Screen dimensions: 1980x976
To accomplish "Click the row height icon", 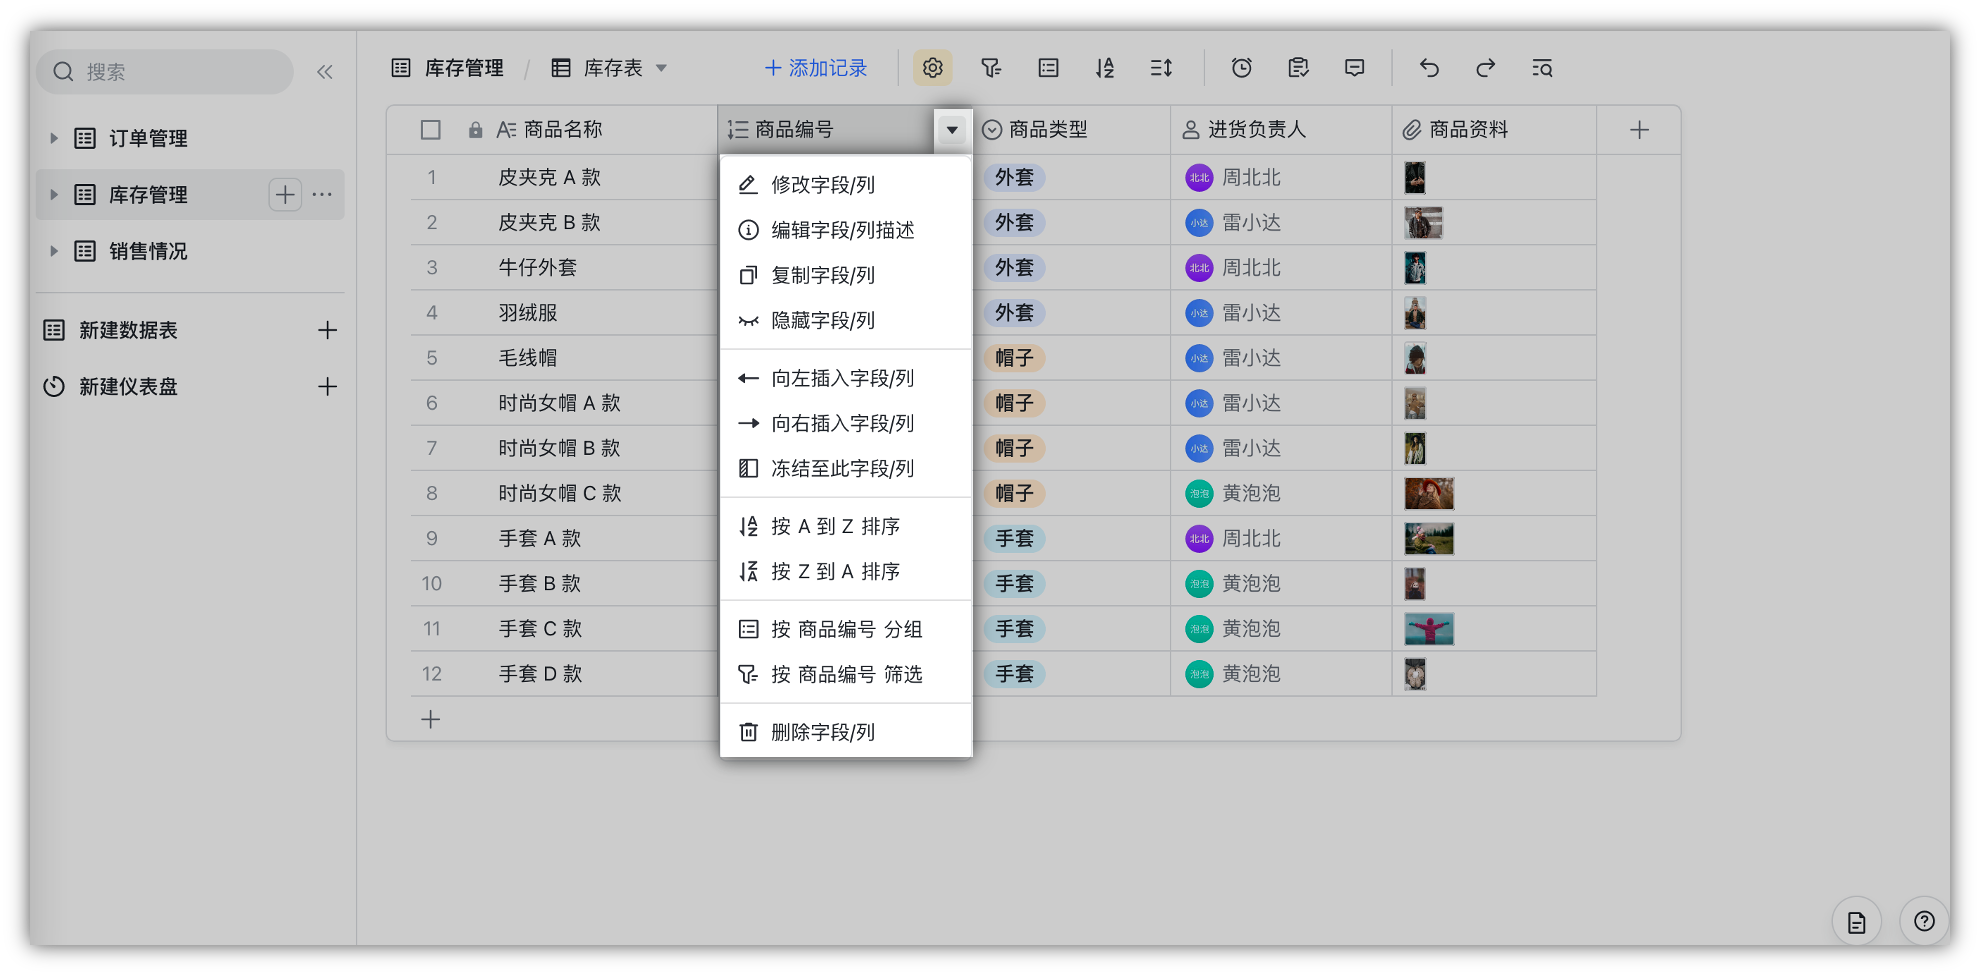I will [1161, 68].
